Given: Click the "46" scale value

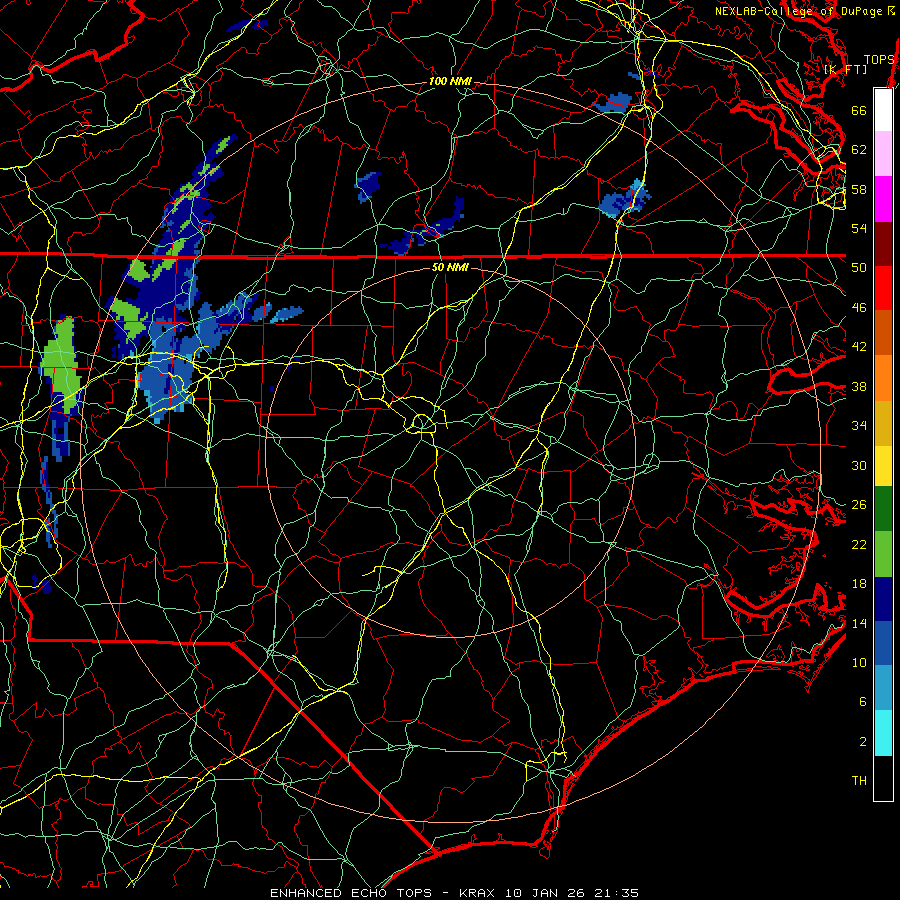Looking at the screenshot, I should pyautogui.click(x=859, y=308).
